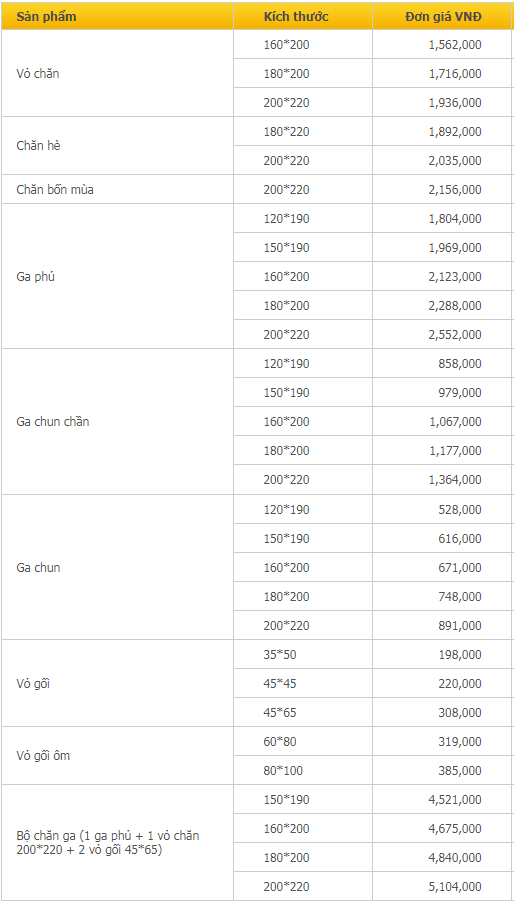Screen dimensions: 514x904
Task: Select the 35*50 pillow size cell
Action: tap(303, 654)
